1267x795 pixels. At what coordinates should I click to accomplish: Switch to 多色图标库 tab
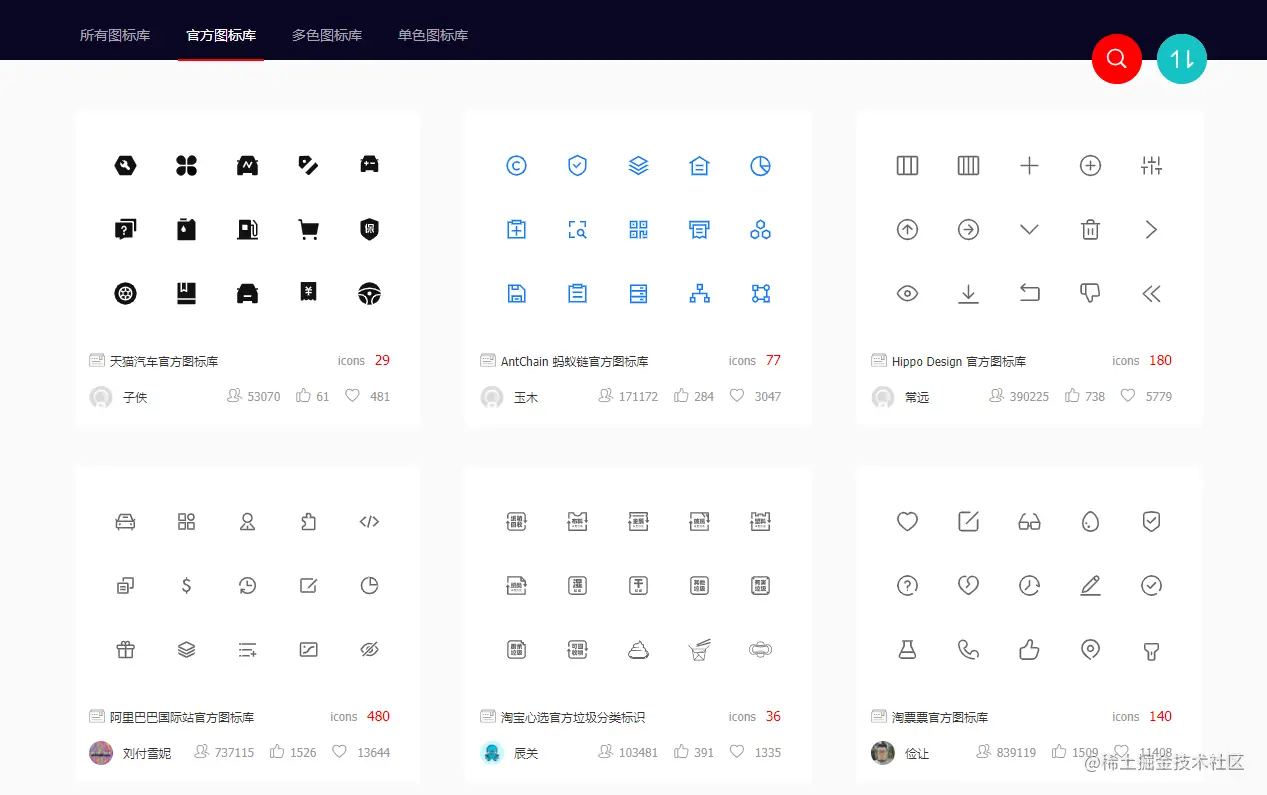327,35
